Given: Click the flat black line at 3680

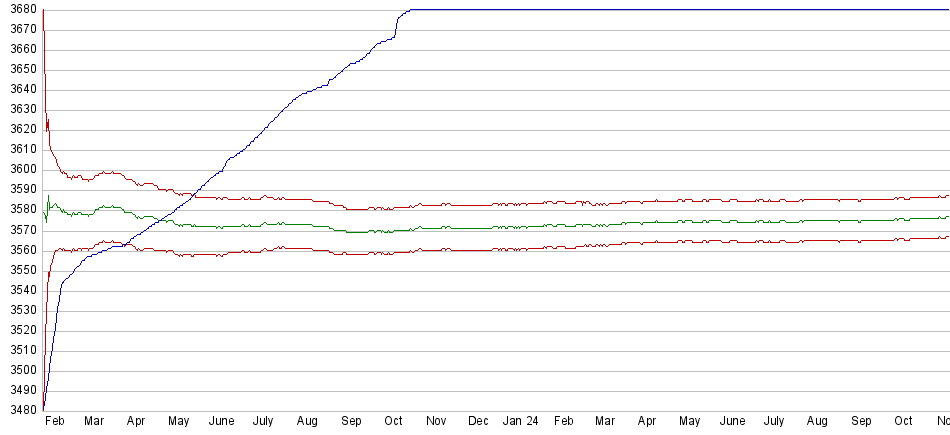Looking at the screenshot, I should [x=650, y=10].
